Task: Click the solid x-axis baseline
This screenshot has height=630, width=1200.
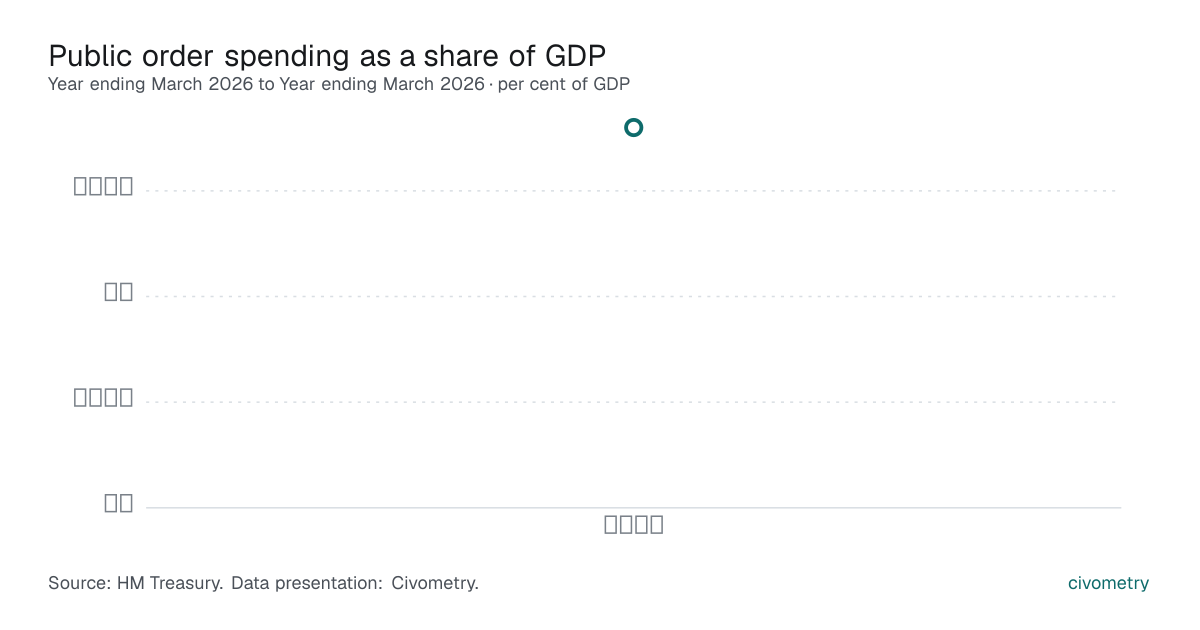Action: point(633,507)
